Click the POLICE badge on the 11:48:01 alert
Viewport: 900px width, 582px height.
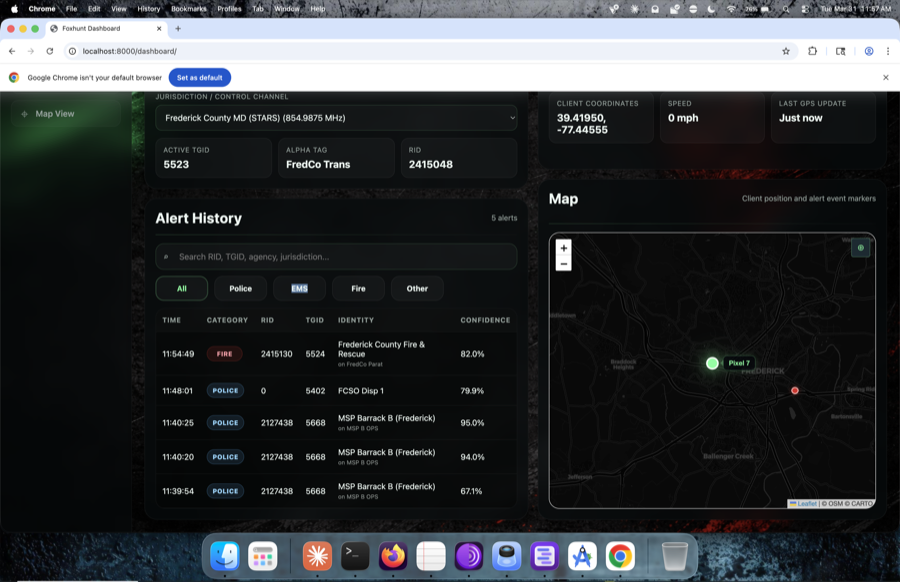coord(225,390)
